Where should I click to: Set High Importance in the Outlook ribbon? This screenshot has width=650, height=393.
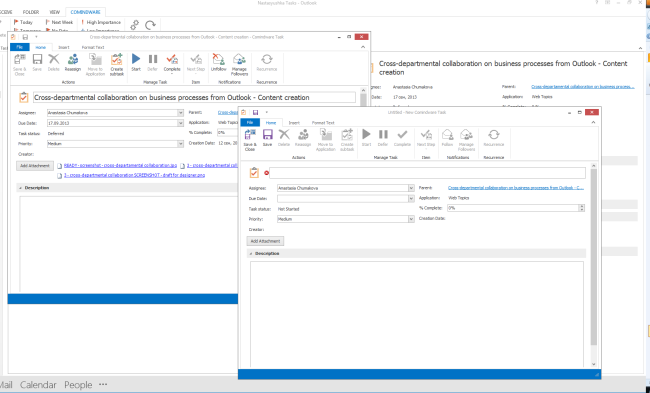click(101, 22)
